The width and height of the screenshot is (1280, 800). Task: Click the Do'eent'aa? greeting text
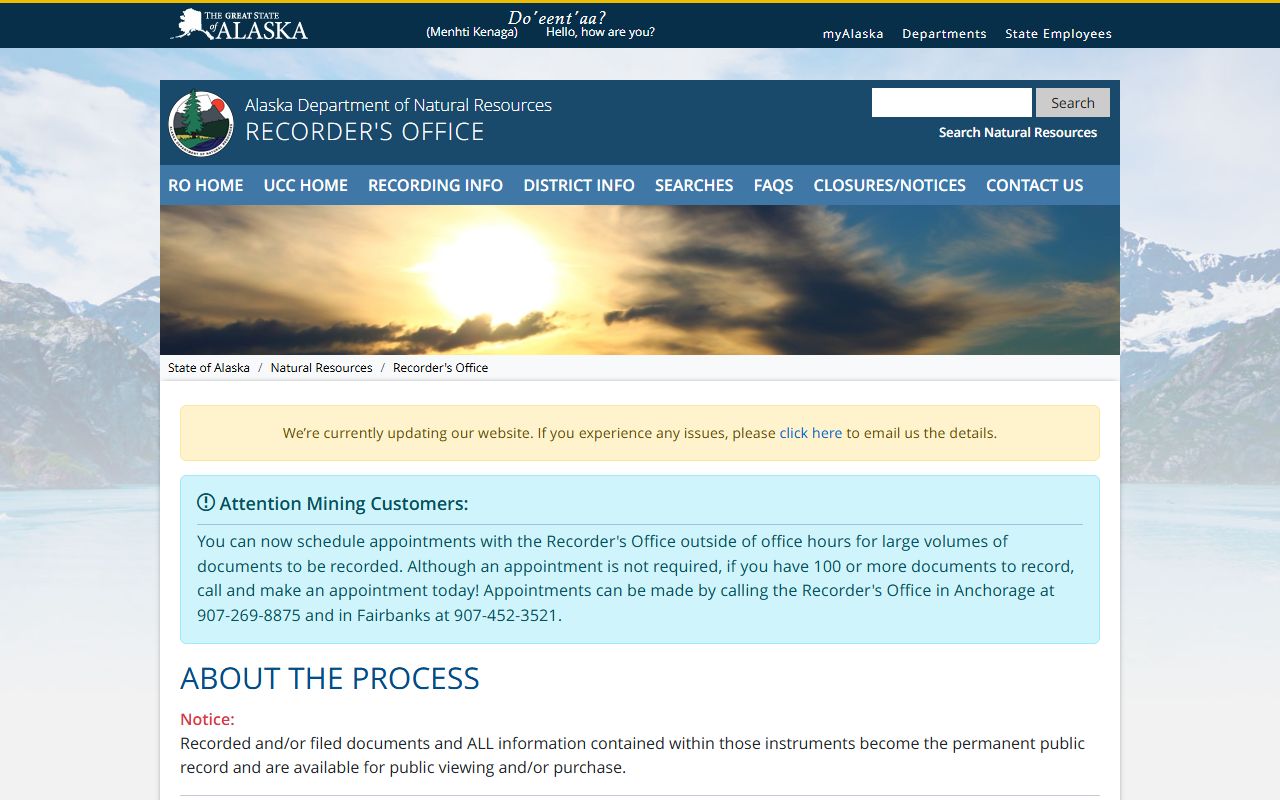tap(556, 17)
